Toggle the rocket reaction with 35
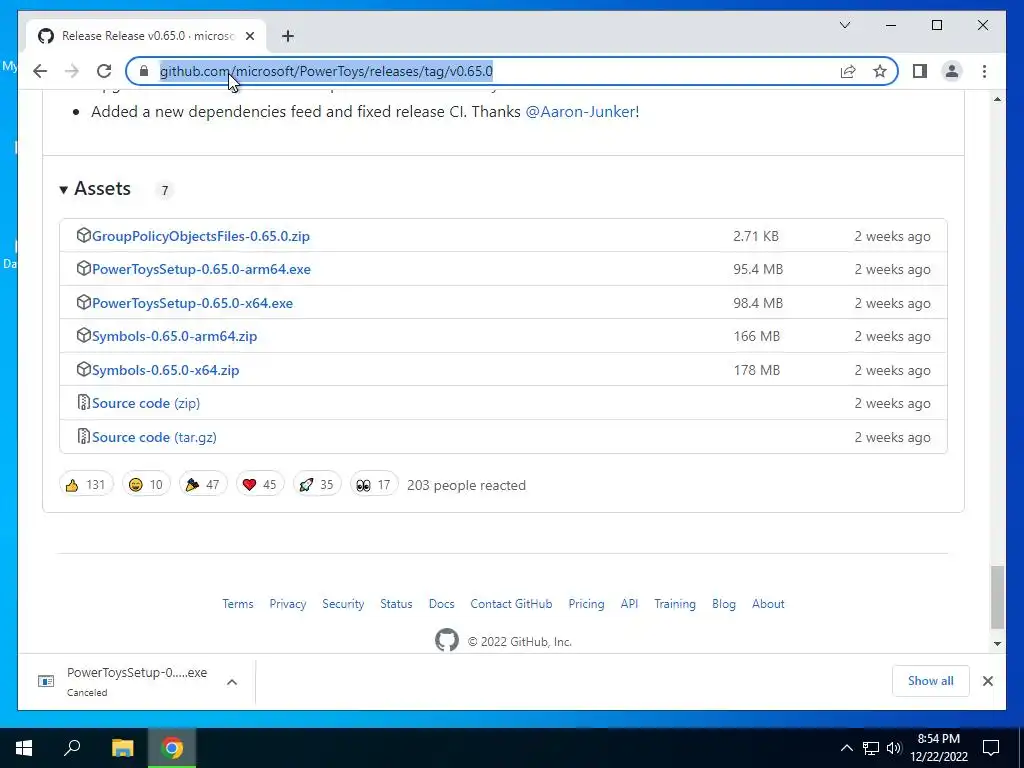 click(x=317, y=485)
